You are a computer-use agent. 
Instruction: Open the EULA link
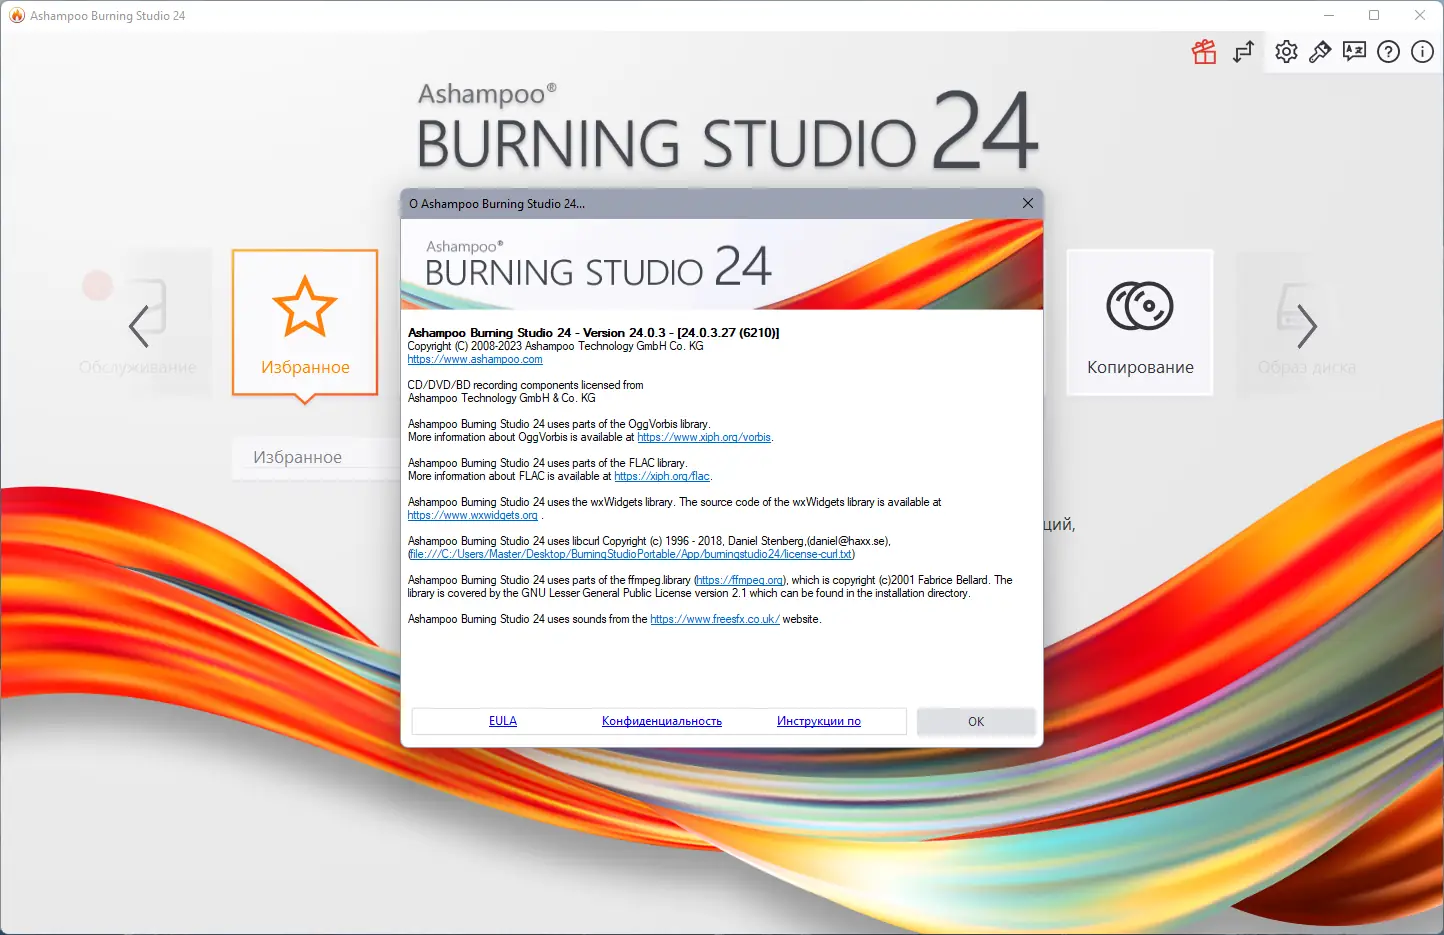pos(503,721)
